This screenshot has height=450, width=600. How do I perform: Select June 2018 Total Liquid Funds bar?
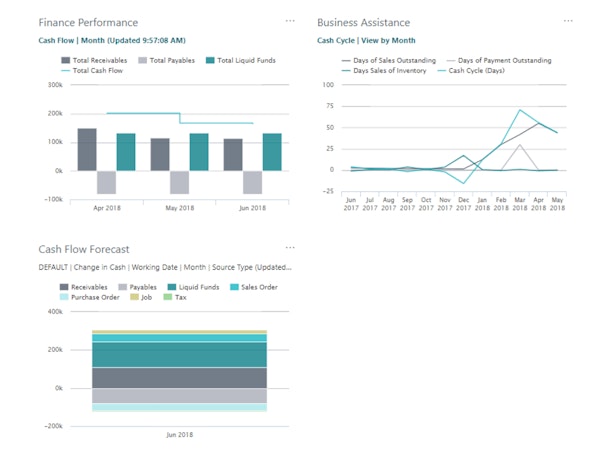coord(272,152)
